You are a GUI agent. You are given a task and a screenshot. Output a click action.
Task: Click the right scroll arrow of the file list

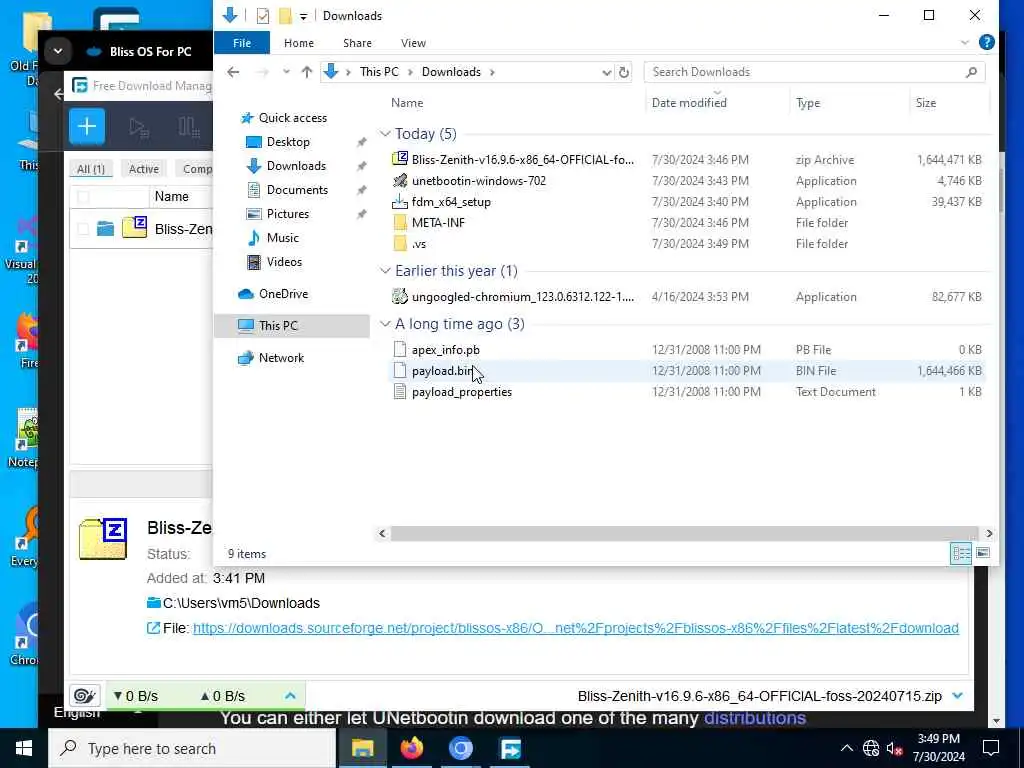click(989, 534)
